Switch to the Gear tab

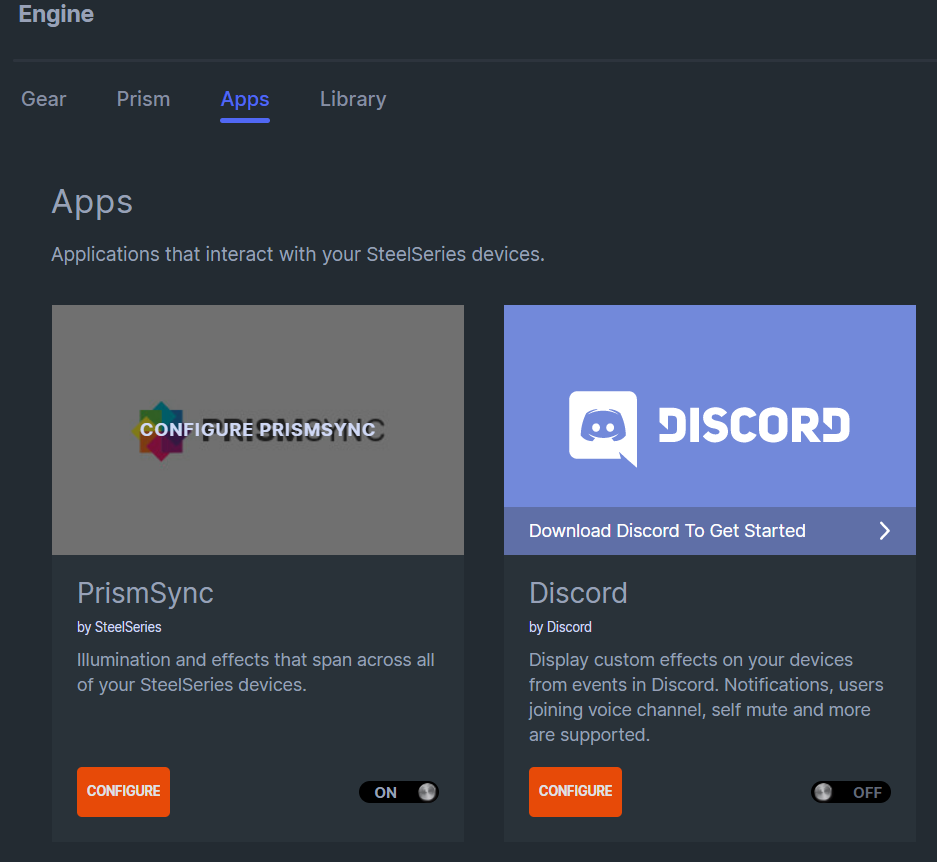click(x=44, y=99)
